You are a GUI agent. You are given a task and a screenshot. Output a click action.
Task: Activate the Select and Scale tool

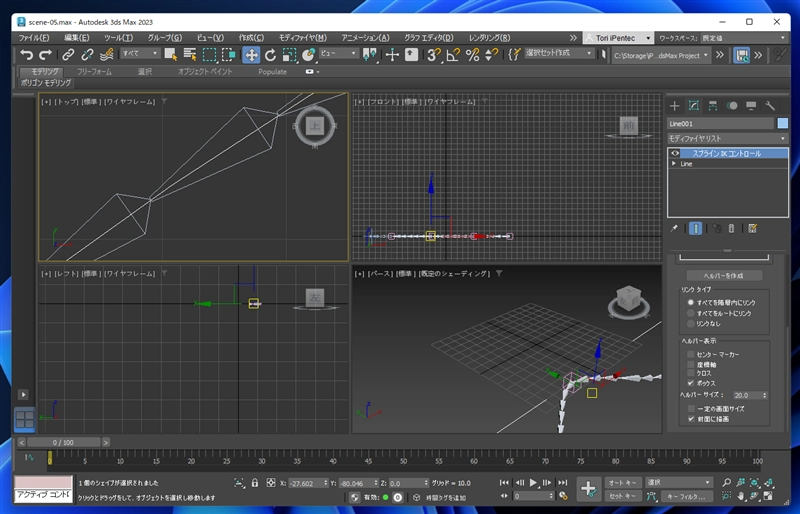pos(289,55)
